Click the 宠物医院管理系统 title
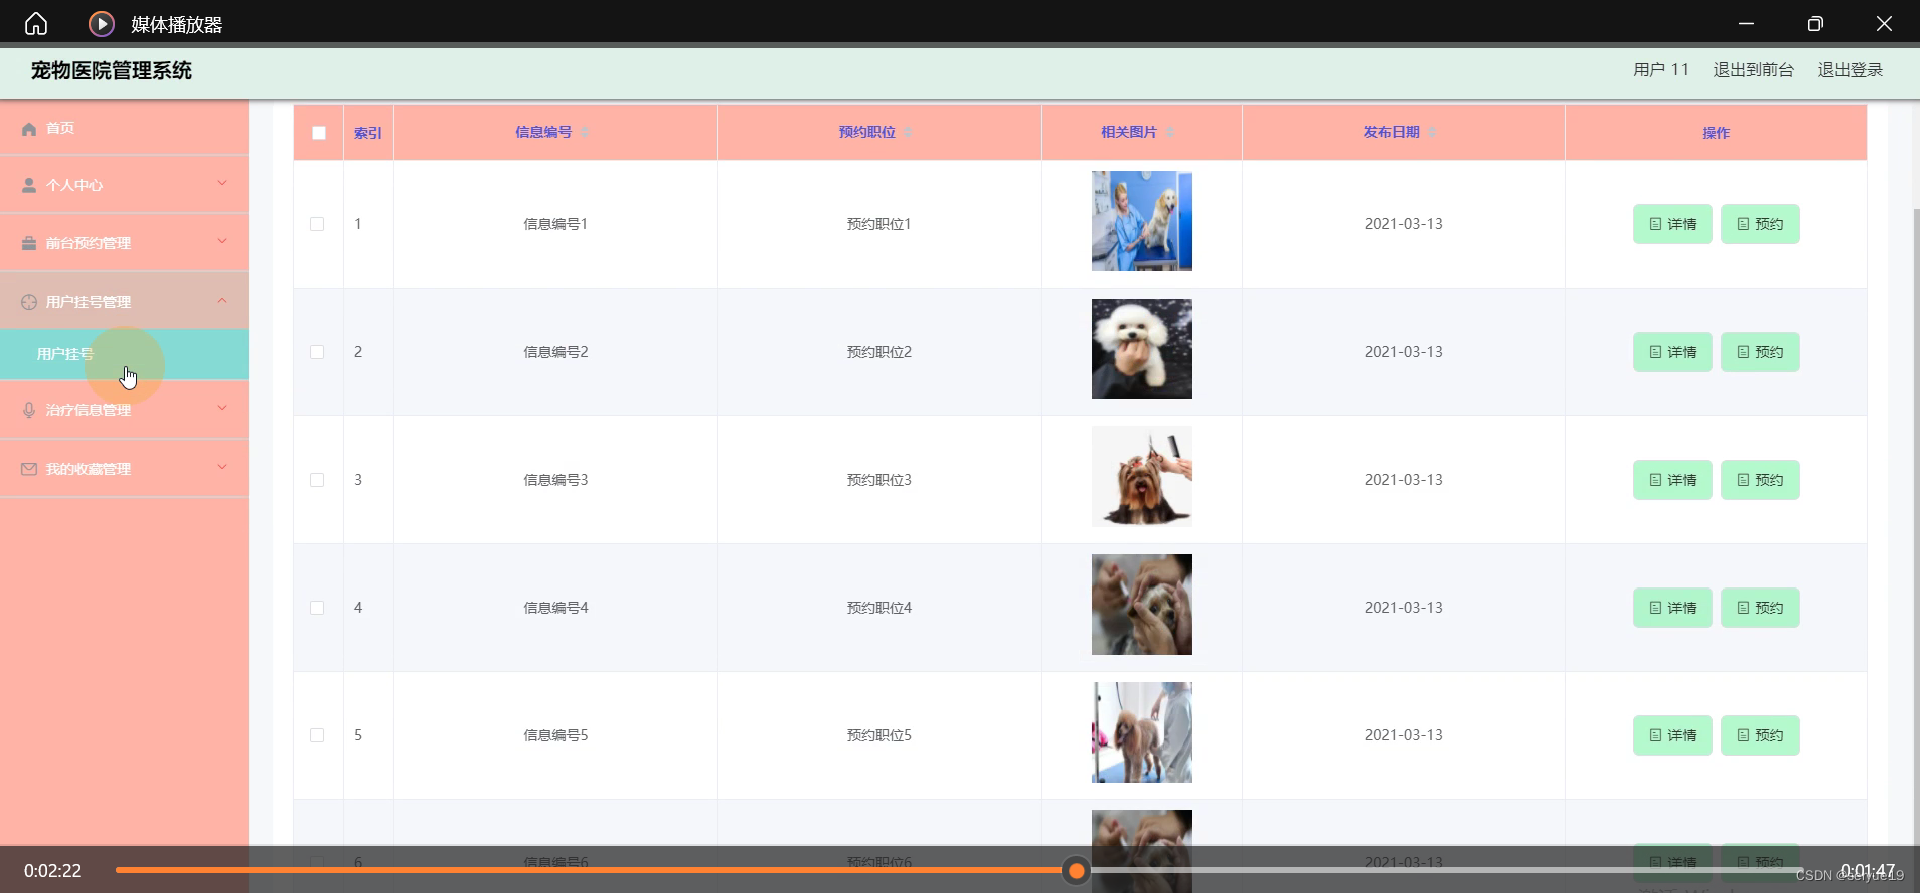The image size is (1920, 893). point(111,70)
